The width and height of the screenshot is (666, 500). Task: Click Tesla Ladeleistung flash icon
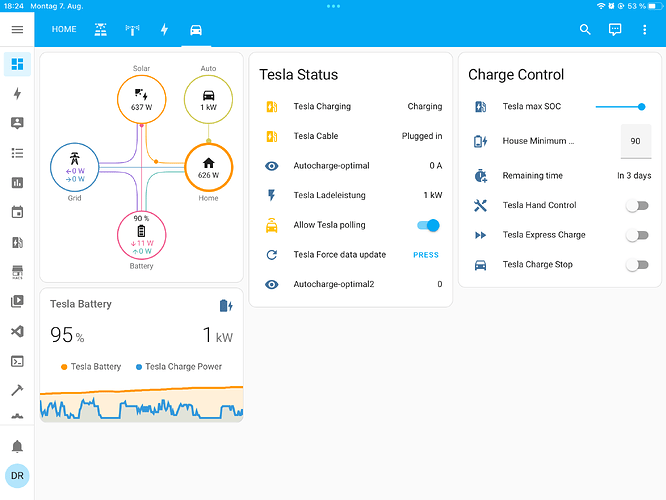pos(272,195)
